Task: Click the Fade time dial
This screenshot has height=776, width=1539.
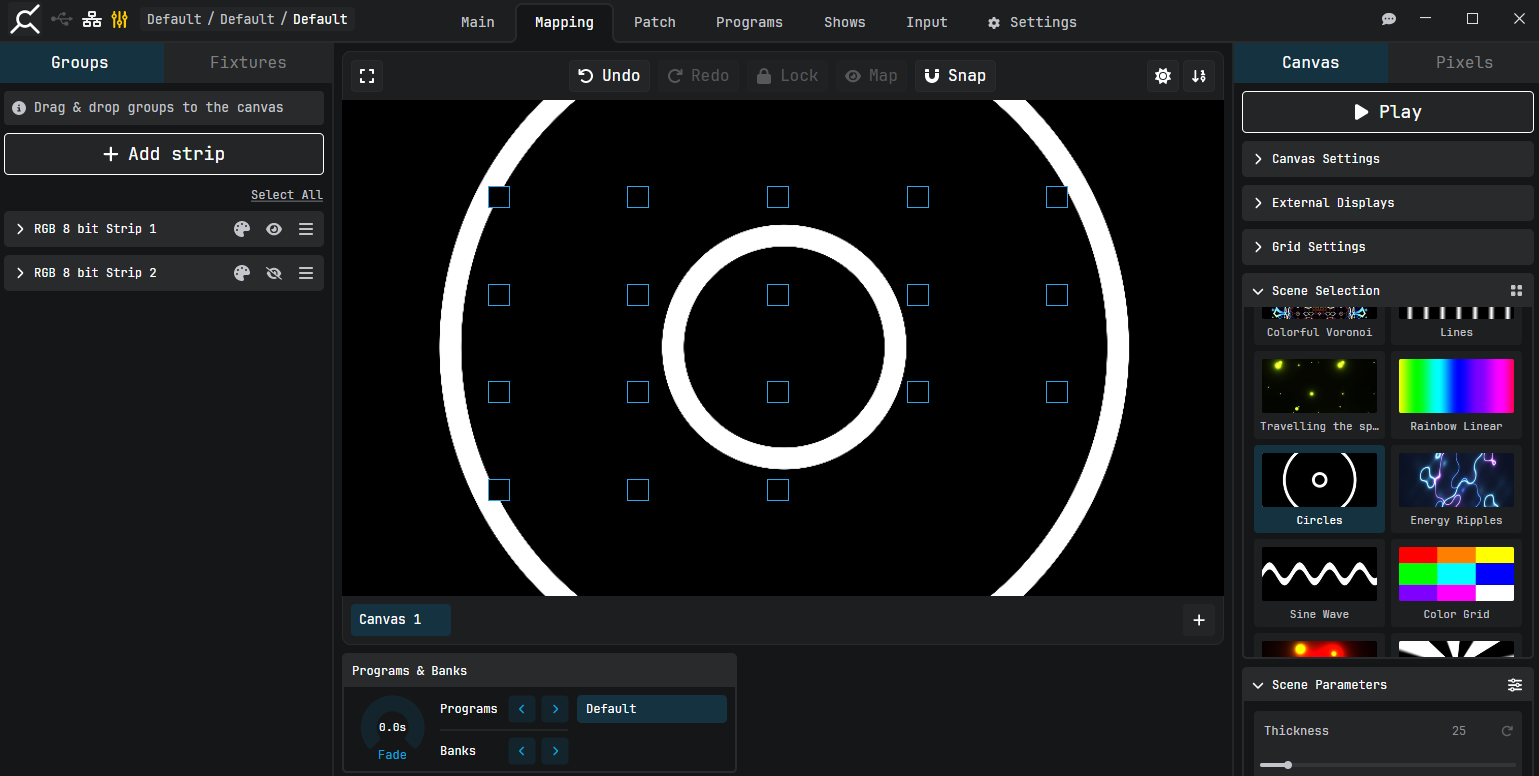Action: tap(392, 727)
